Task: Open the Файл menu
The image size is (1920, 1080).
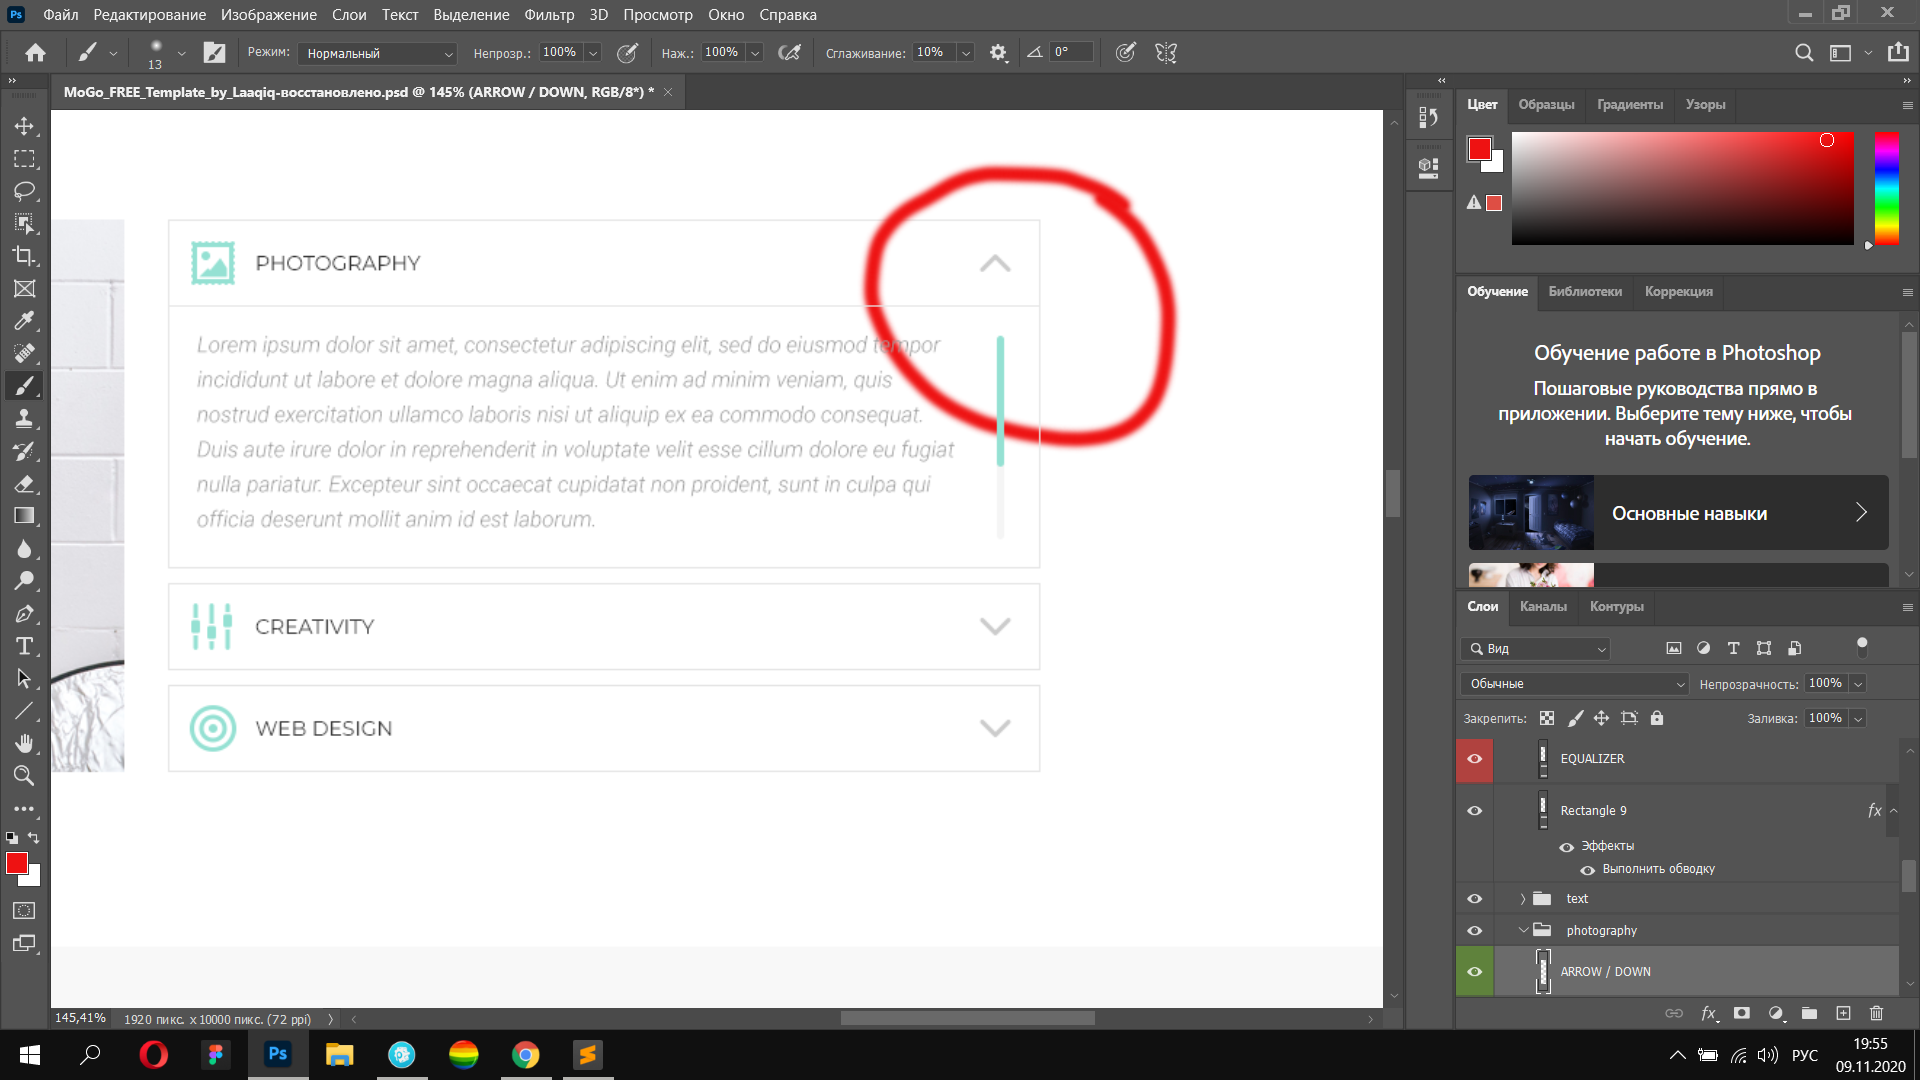Action: [61, 15]
